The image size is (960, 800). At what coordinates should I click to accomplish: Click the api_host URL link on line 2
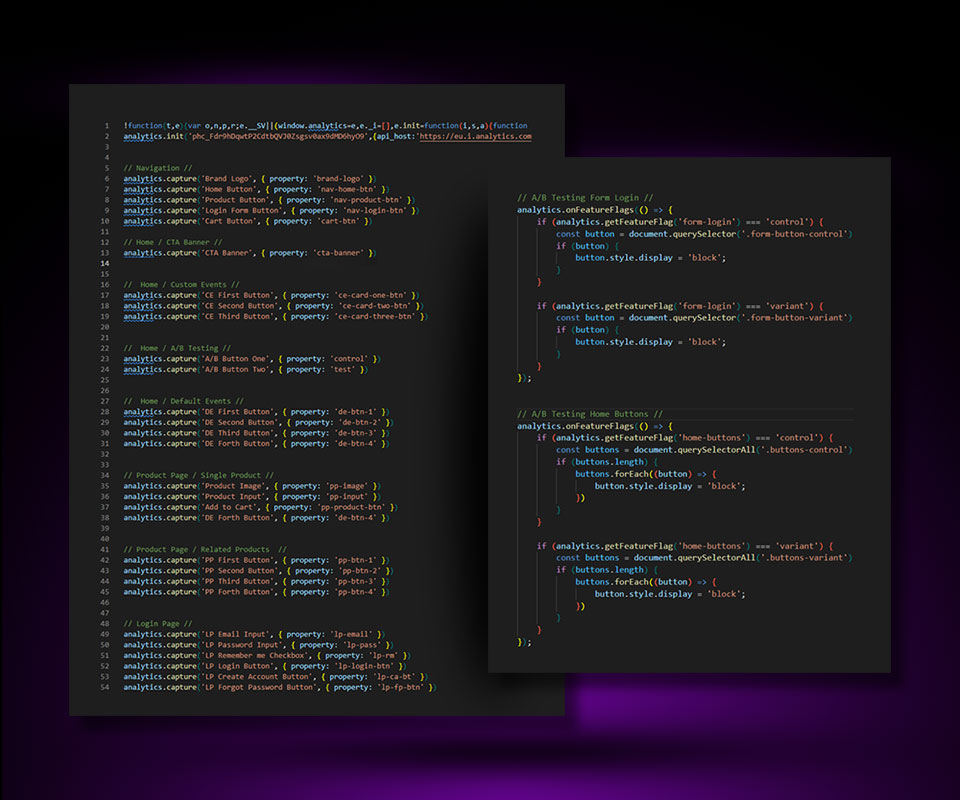click(475, 136)
